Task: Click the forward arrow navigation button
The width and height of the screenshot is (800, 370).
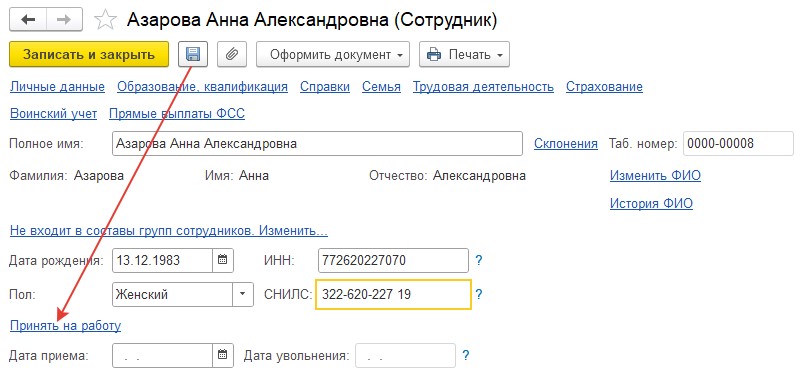Action: [65, 20]
